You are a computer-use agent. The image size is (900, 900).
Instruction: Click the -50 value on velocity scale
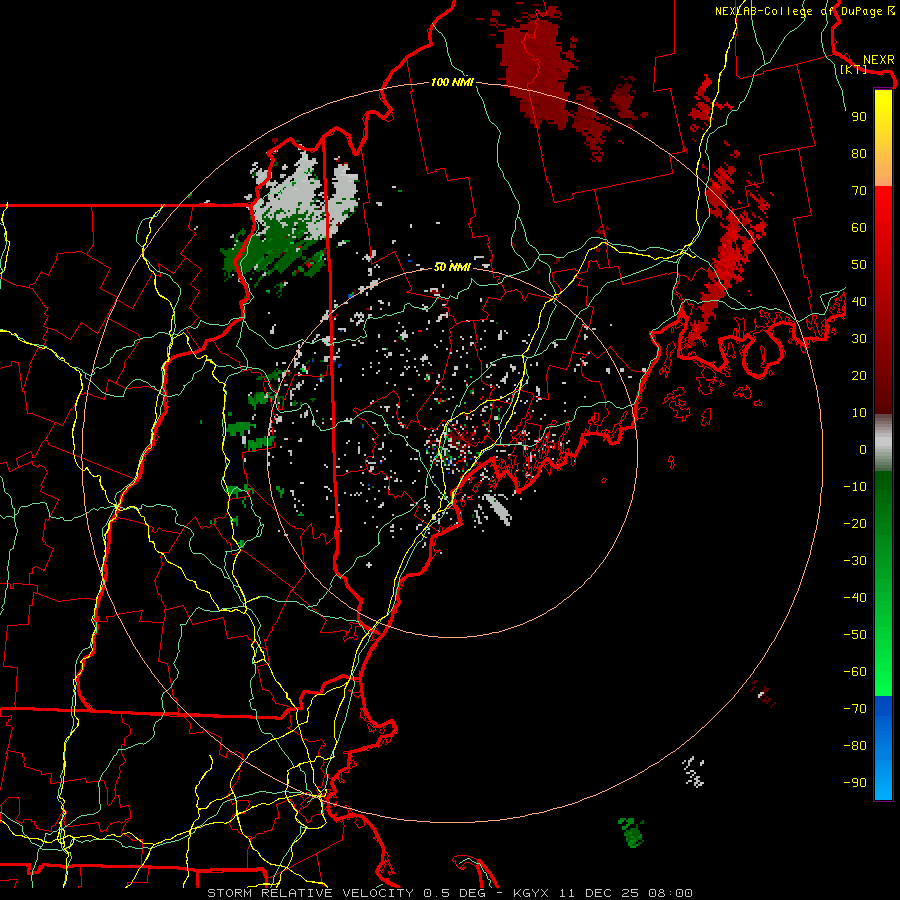[855, 635]
